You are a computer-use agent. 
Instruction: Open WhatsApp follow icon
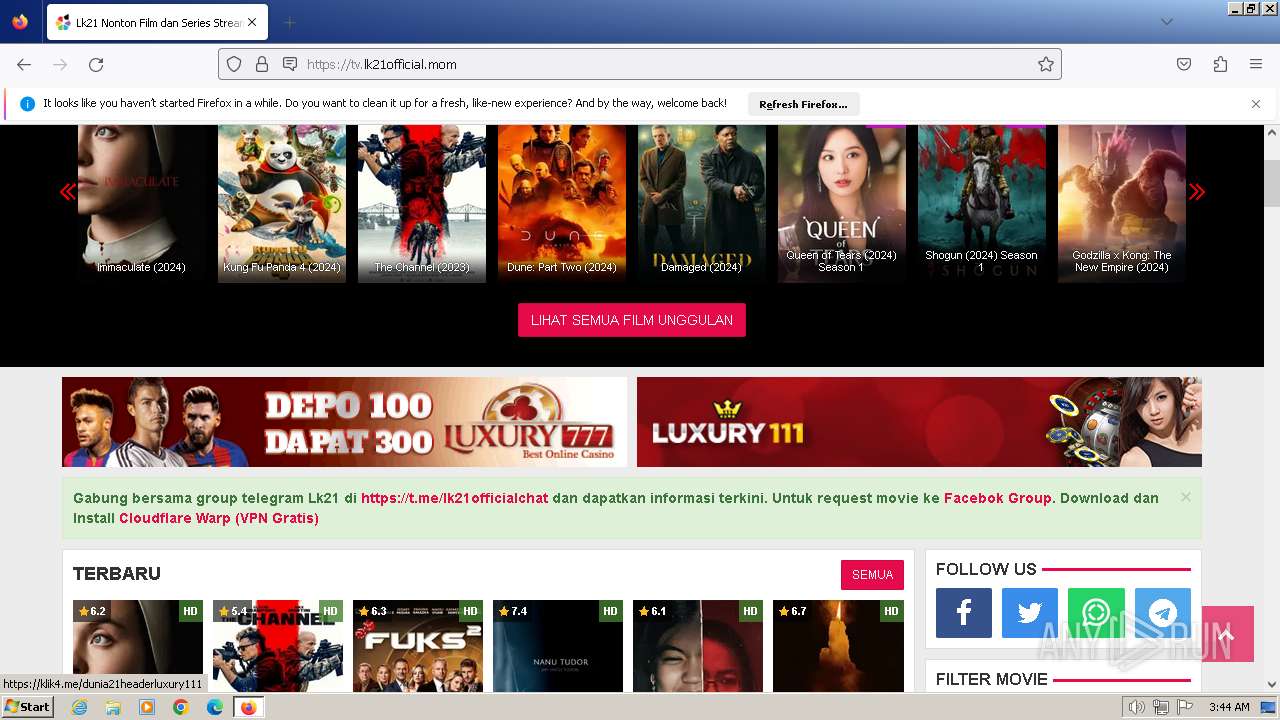1096,613
